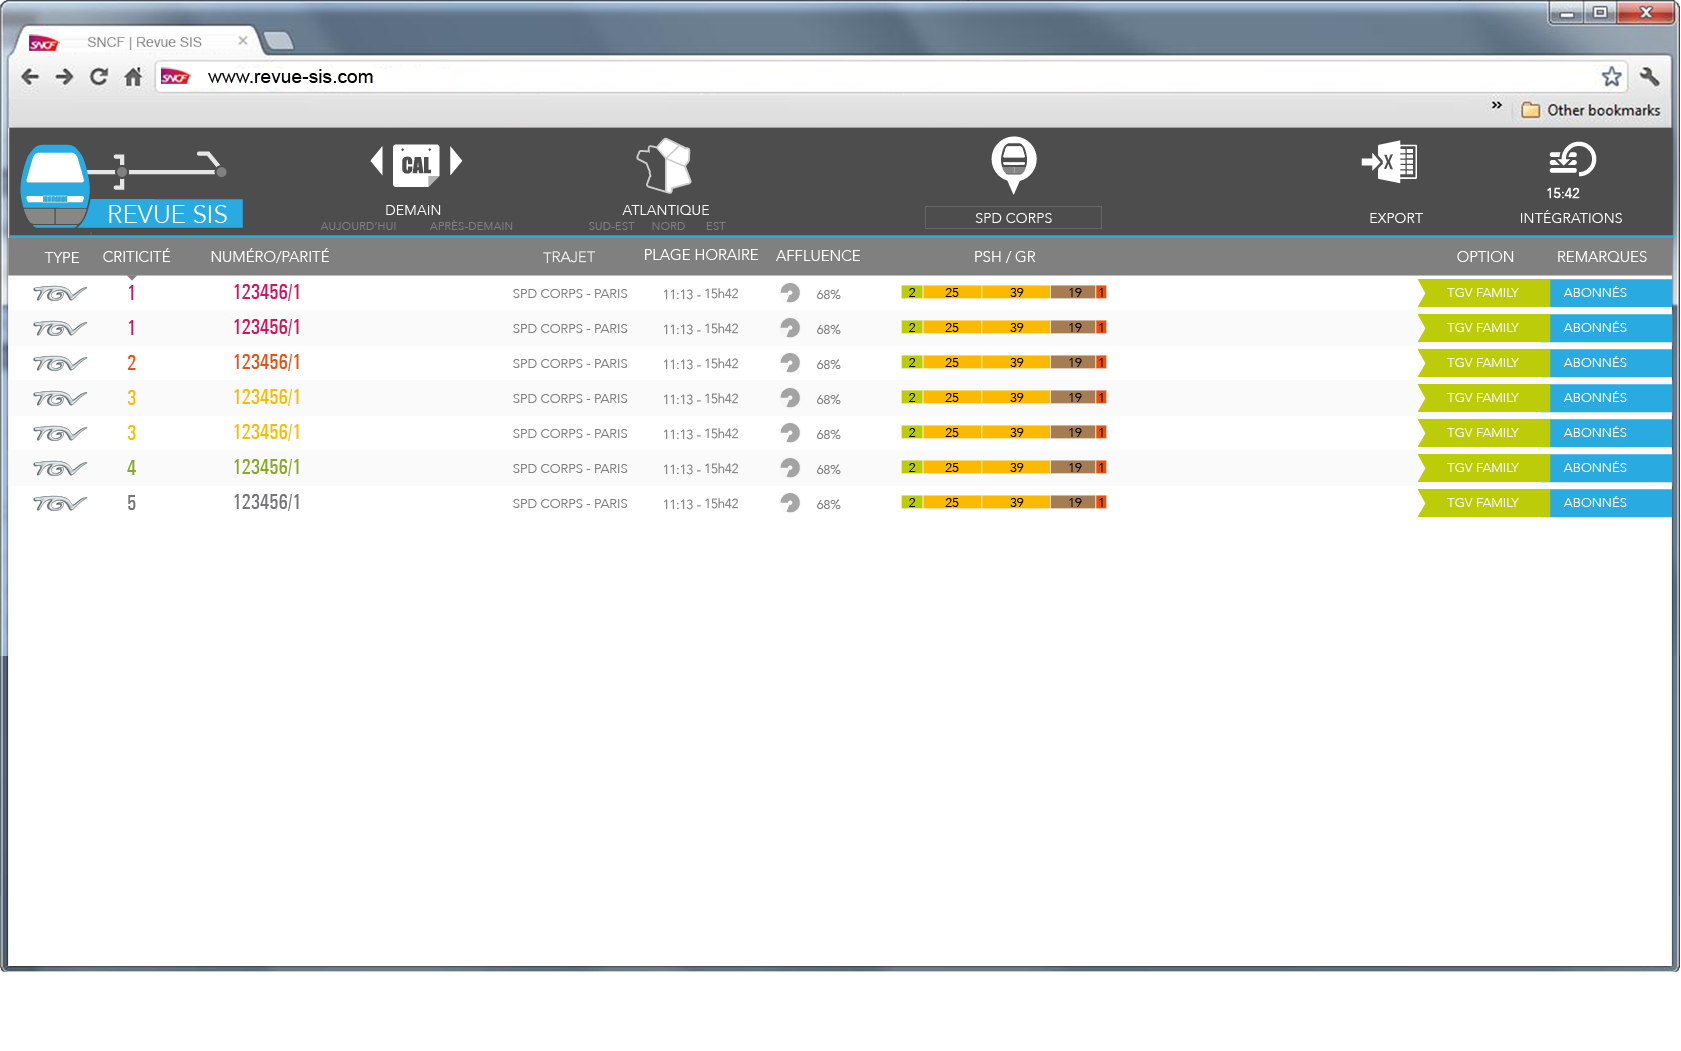Image resolution: width=1681 pixels, height=1051 pixels.
Task: Switch to SUD-EST region
Action: click(x=611, y=227)
